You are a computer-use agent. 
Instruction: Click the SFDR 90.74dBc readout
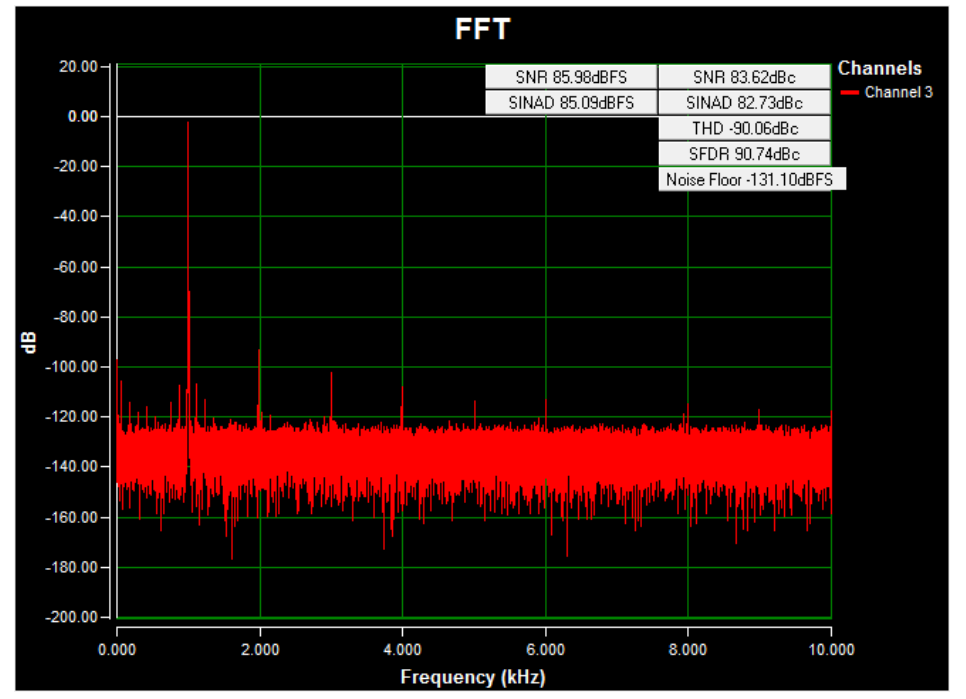click(x=744, y=154)
